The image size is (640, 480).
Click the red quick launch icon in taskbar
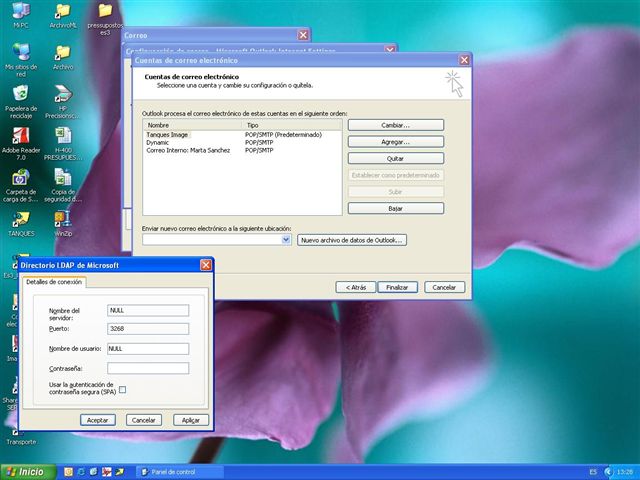point(107,472)
